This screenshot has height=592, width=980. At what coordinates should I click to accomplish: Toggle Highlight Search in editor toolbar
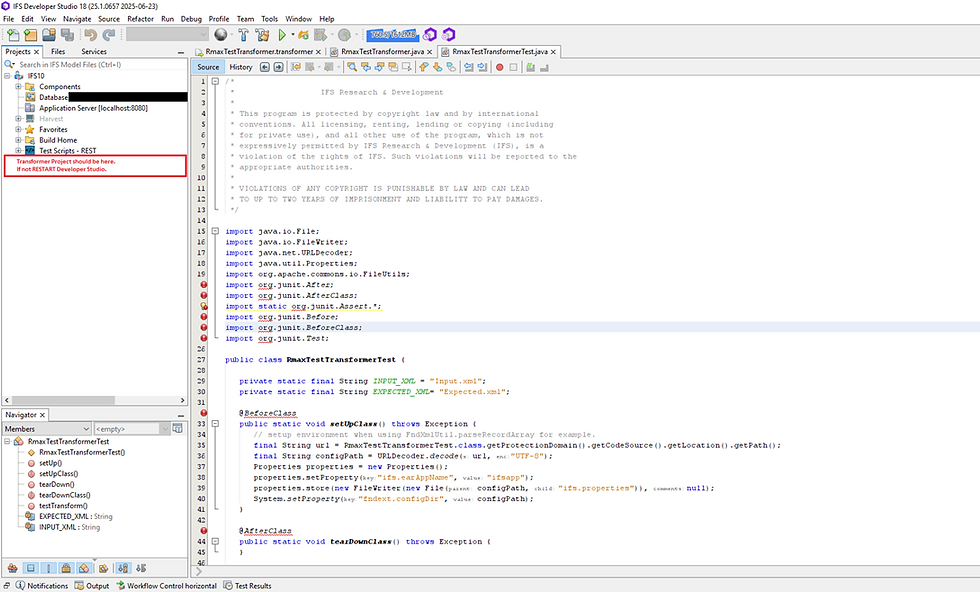[393, 67]
